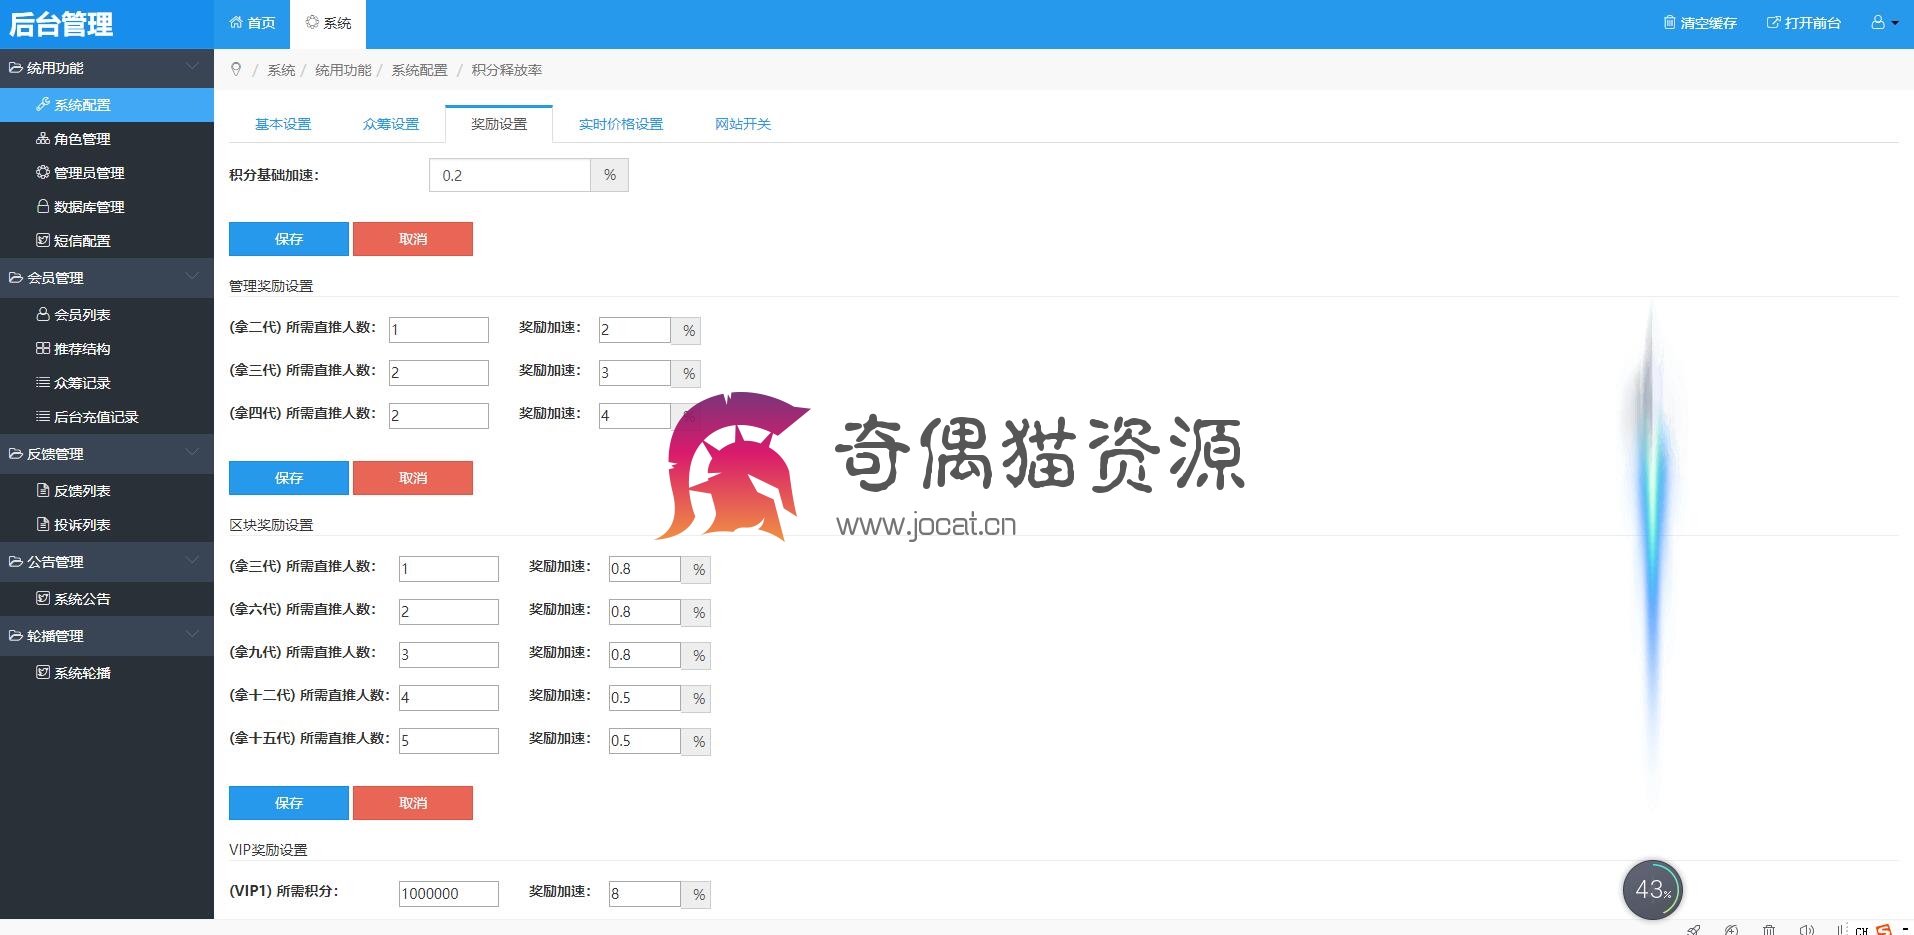Click the 投诉列表 document icon
This screenshot has width=1914, height=935.
tap(43, 524)
